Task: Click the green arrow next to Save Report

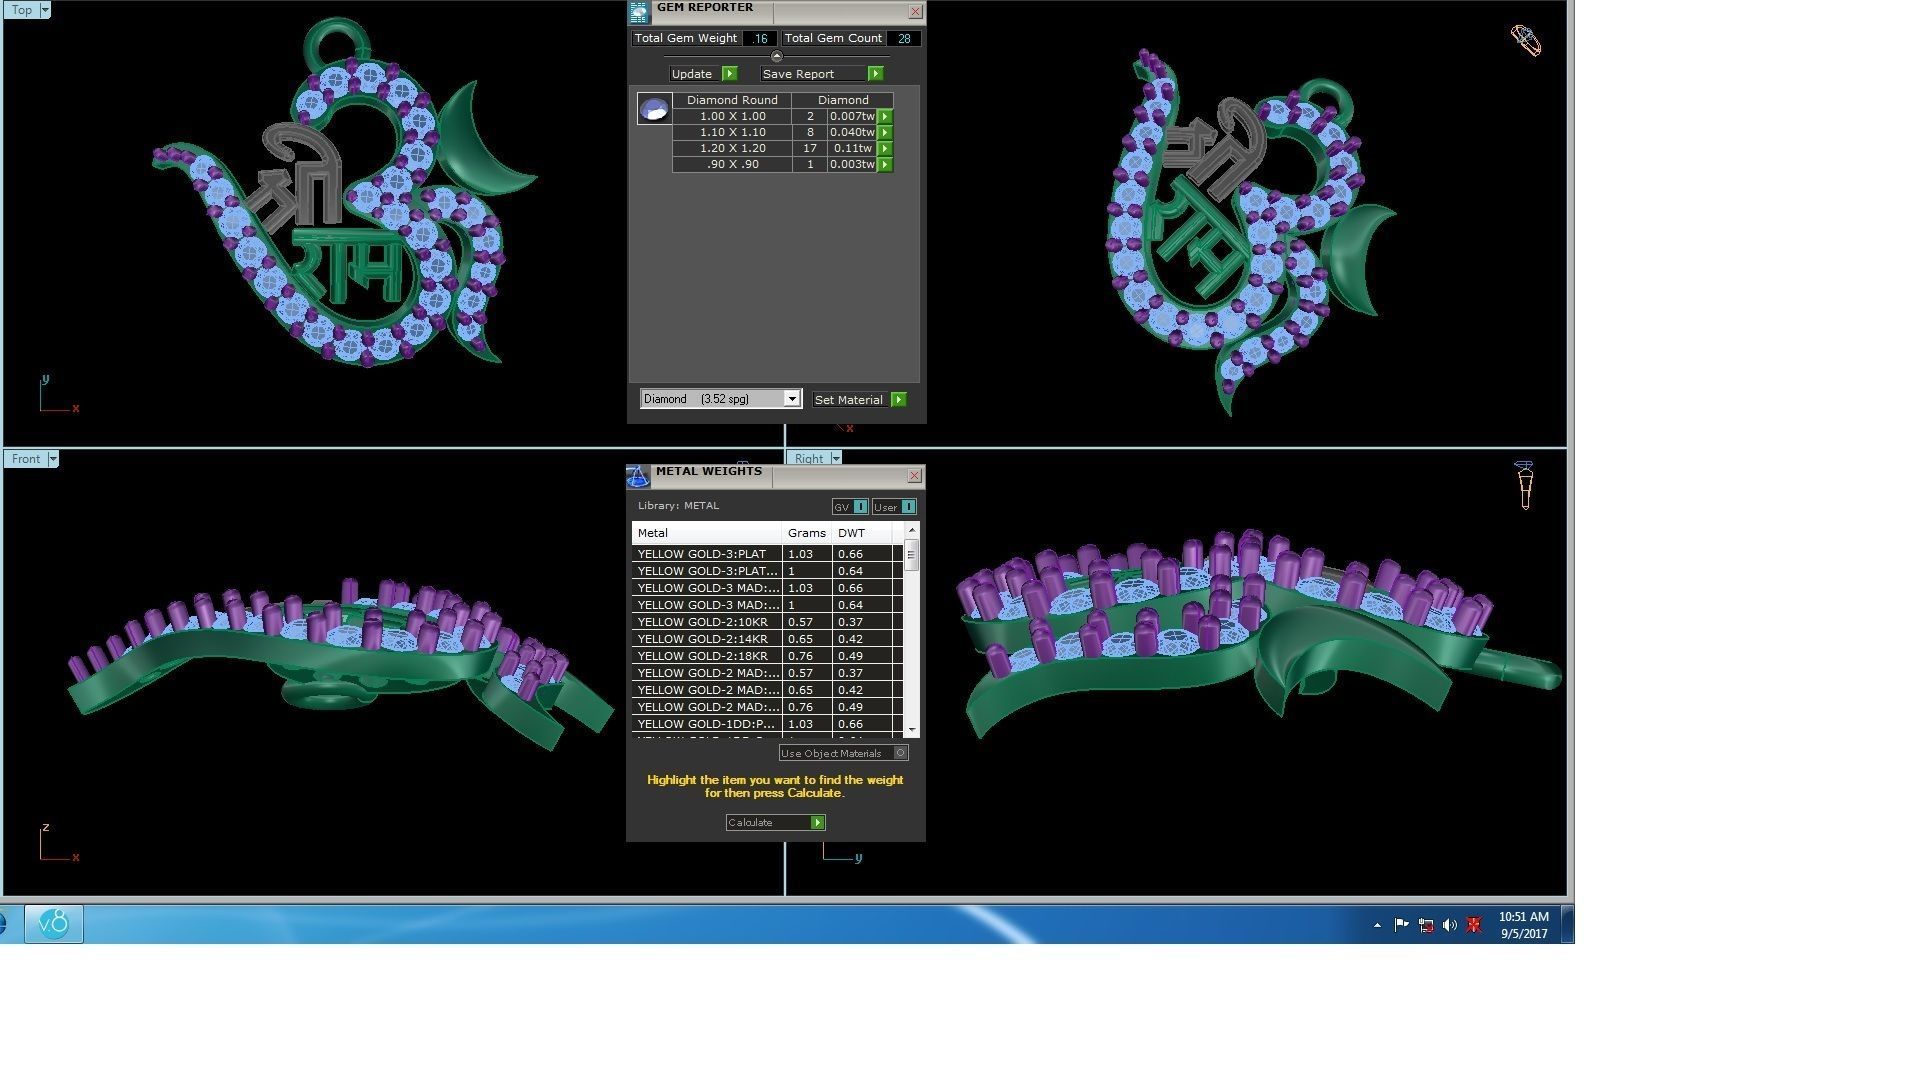Action: [x=875, y=74]
